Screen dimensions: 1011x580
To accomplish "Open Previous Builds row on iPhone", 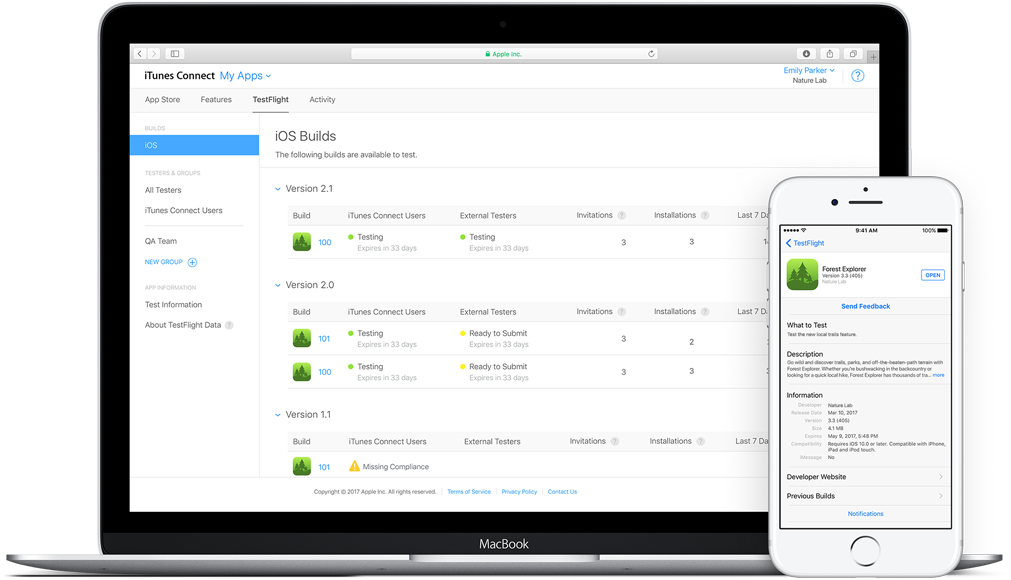I will point(865,496).
